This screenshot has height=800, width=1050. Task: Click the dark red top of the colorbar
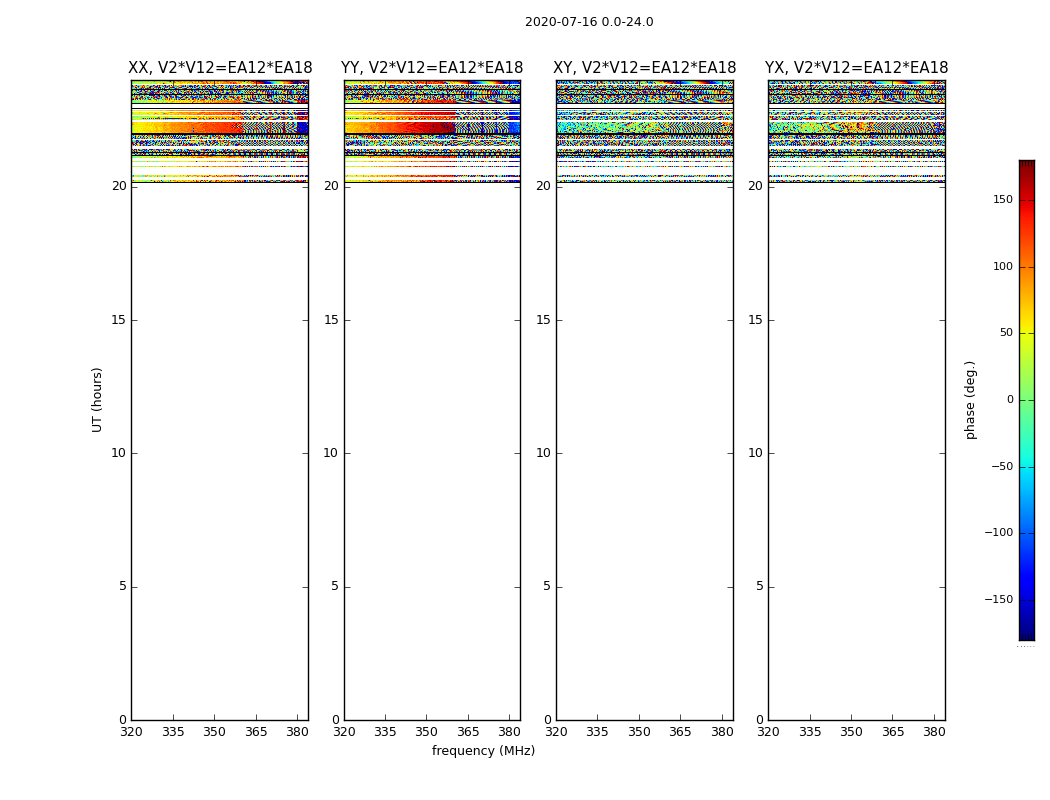[x=1026, y=166]
